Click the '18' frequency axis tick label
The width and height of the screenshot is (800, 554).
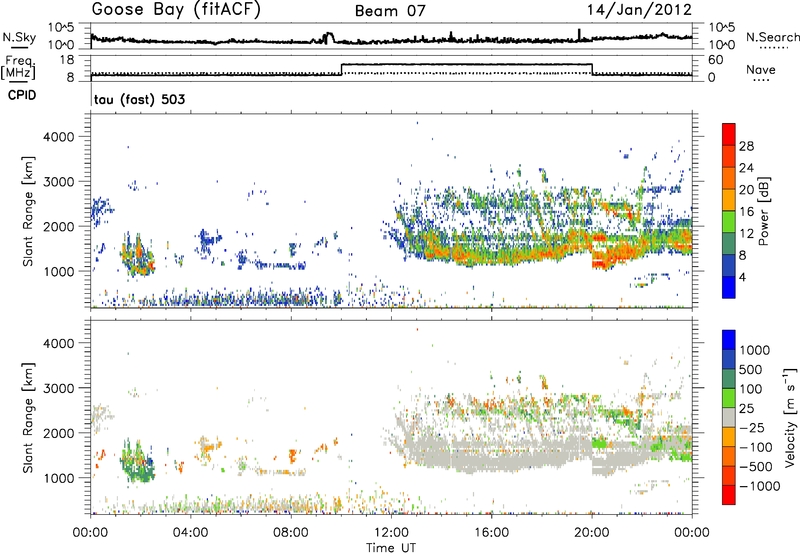click(x=66, y=60)
